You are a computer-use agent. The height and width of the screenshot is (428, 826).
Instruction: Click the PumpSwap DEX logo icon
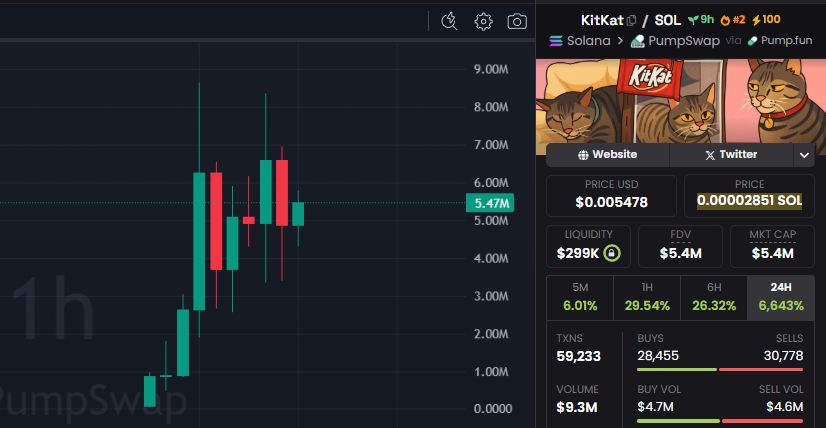638,41
